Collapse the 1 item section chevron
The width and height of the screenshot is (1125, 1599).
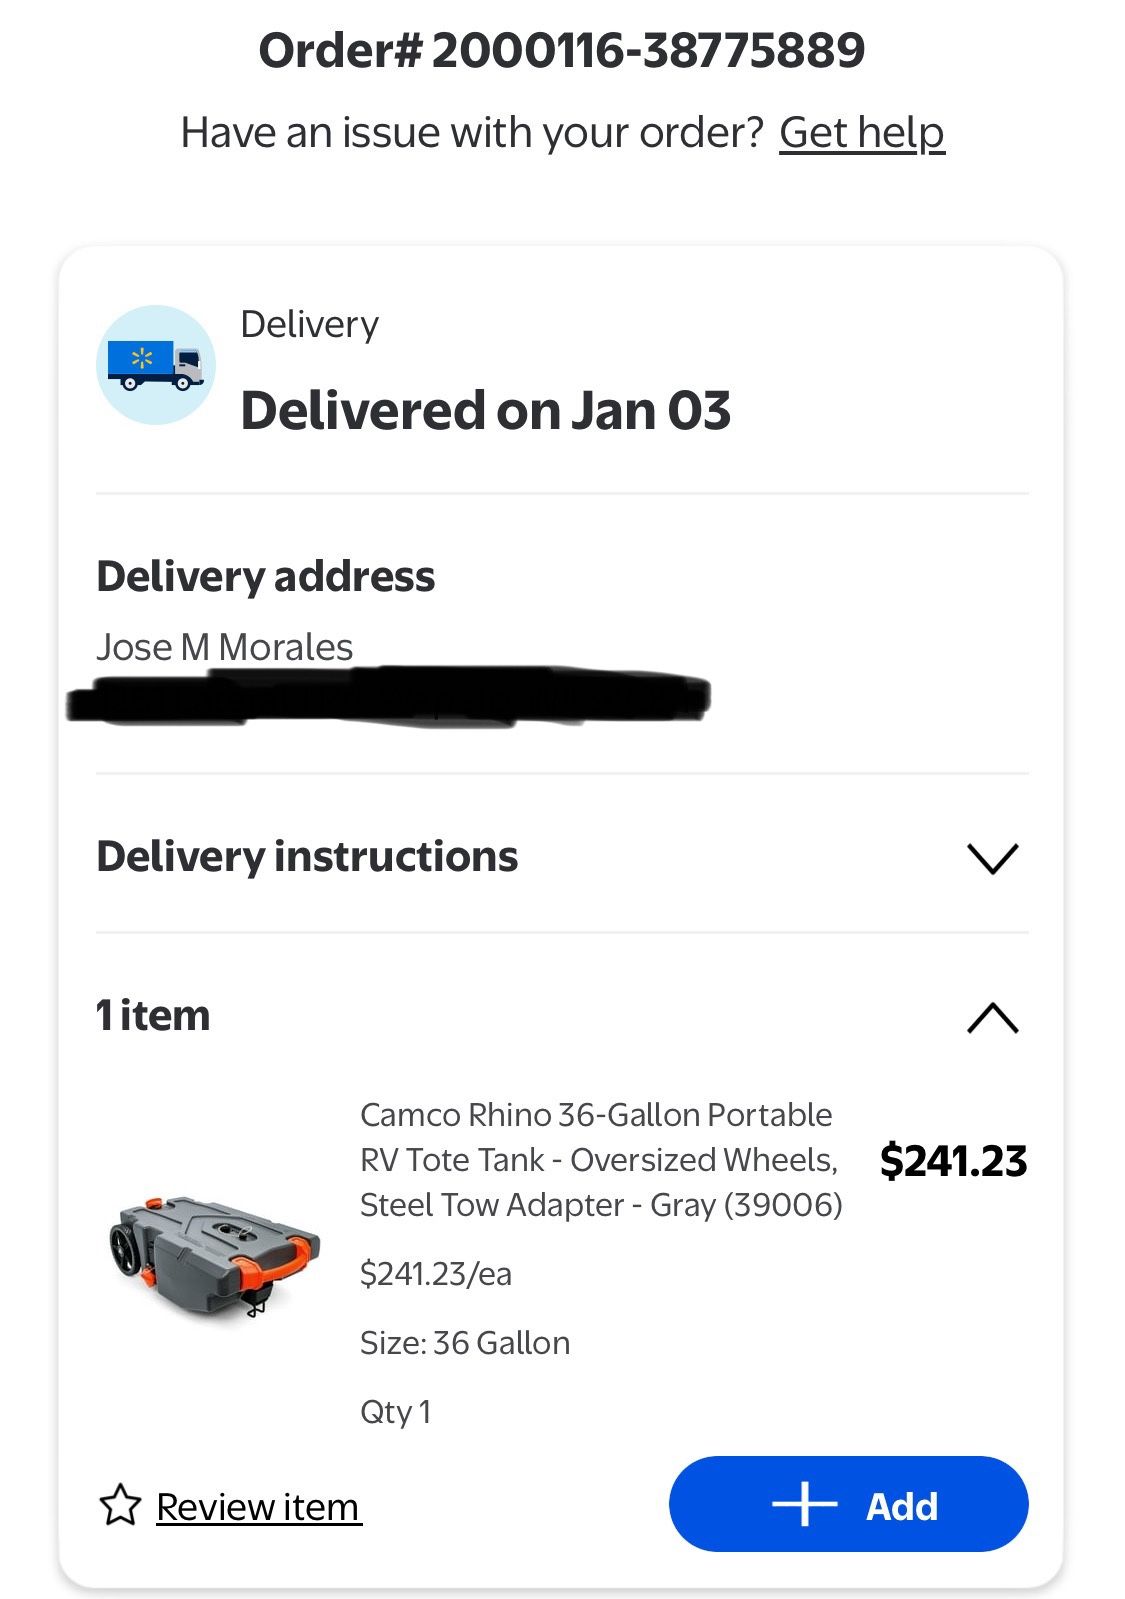point(992,1017)
